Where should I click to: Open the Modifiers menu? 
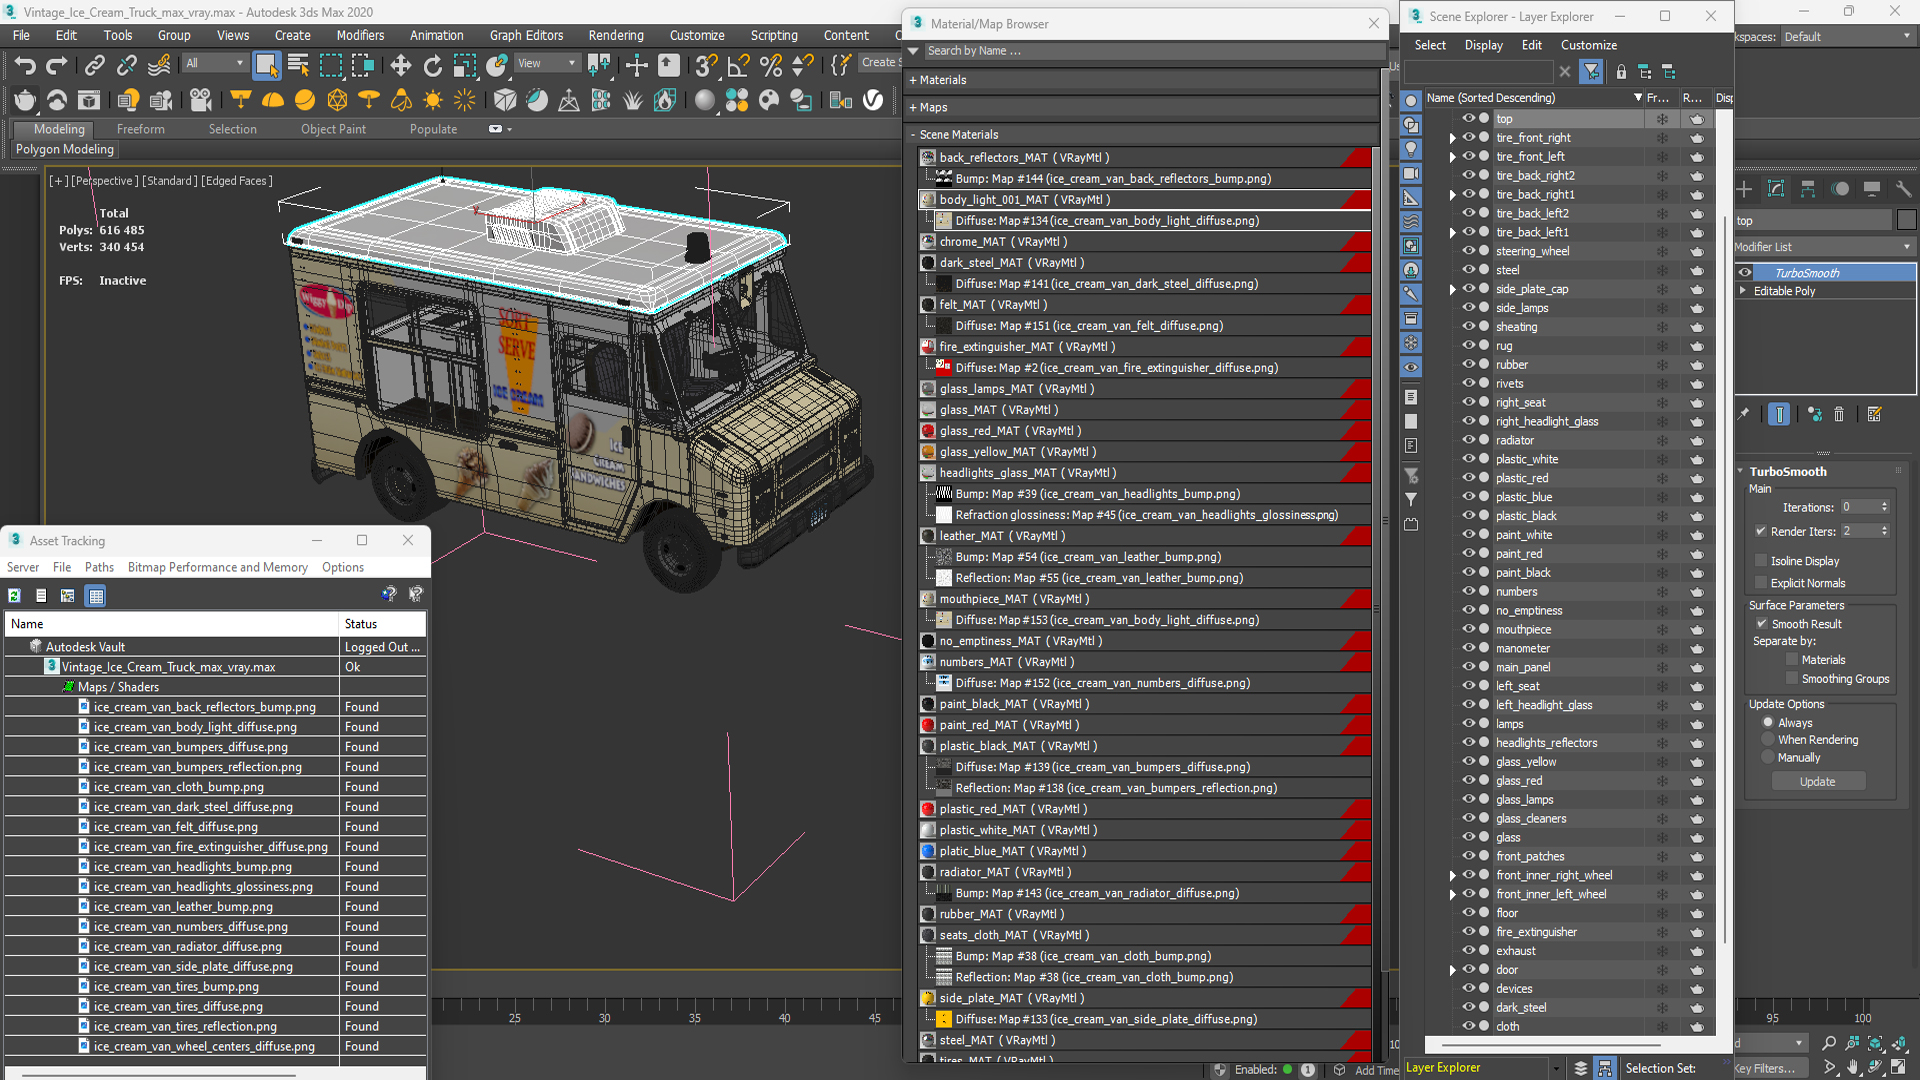(x=360, y=35)
